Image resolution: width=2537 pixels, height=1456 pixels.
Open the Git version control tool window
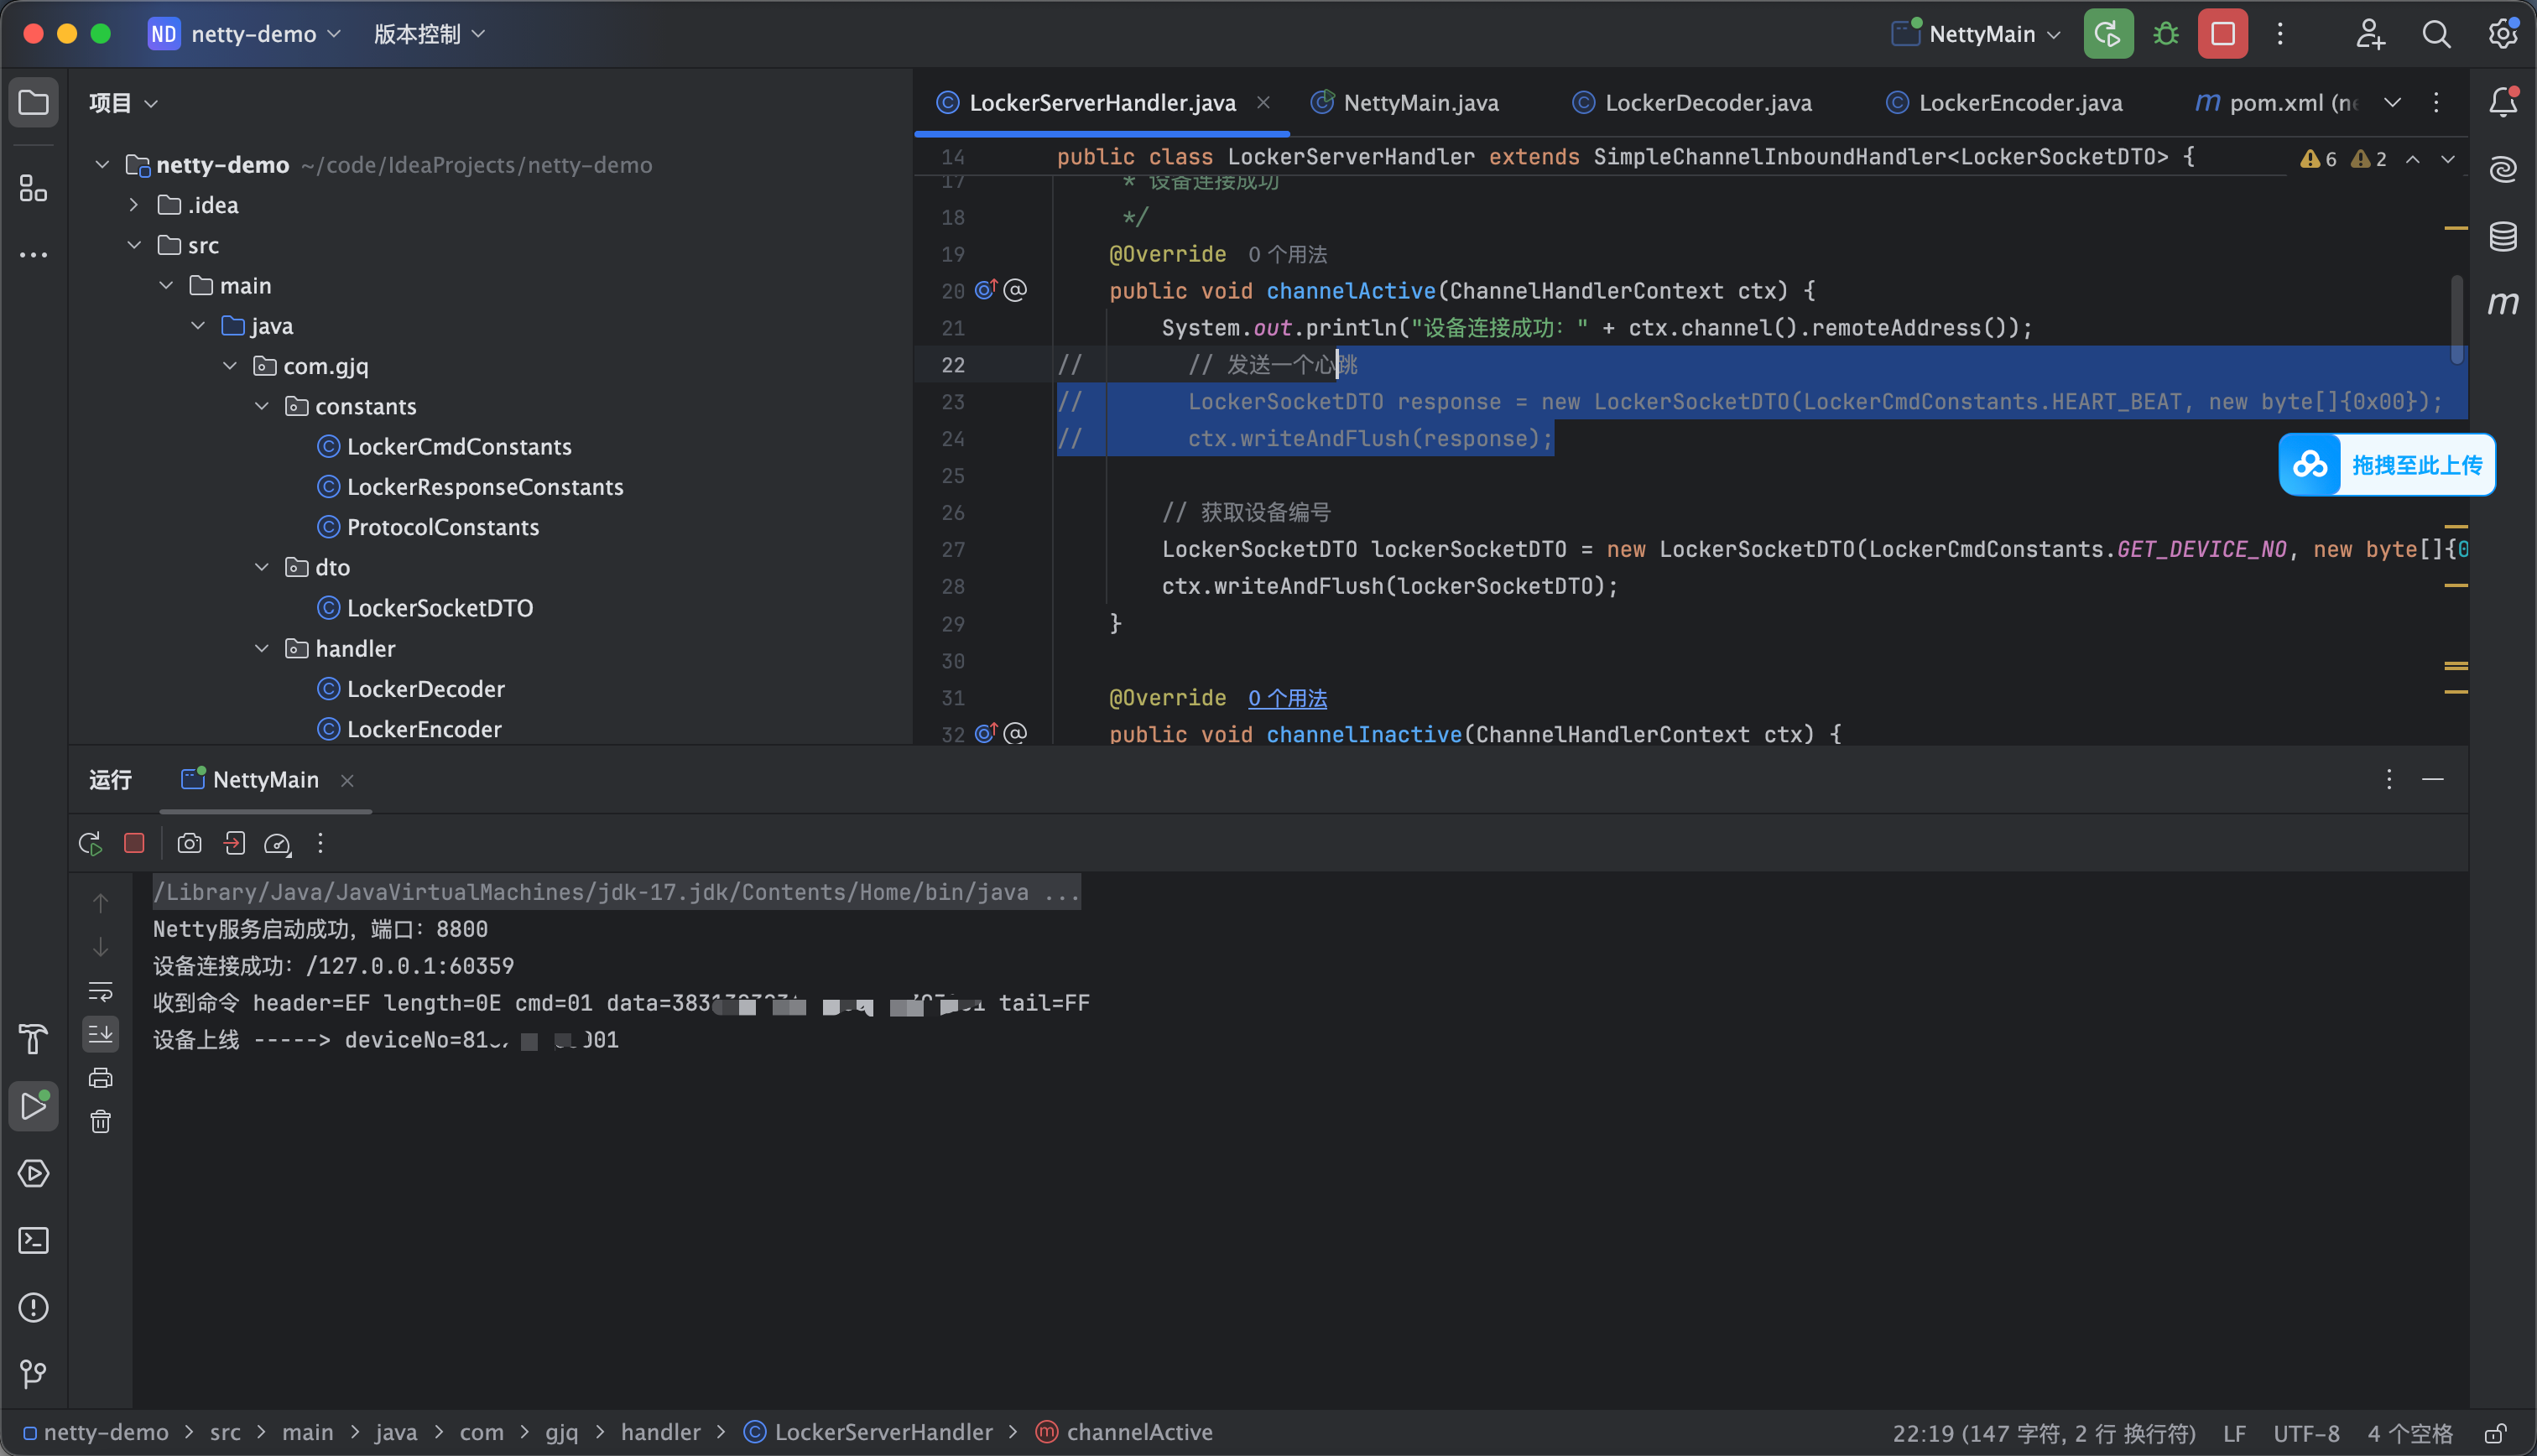pos(34,1374)
